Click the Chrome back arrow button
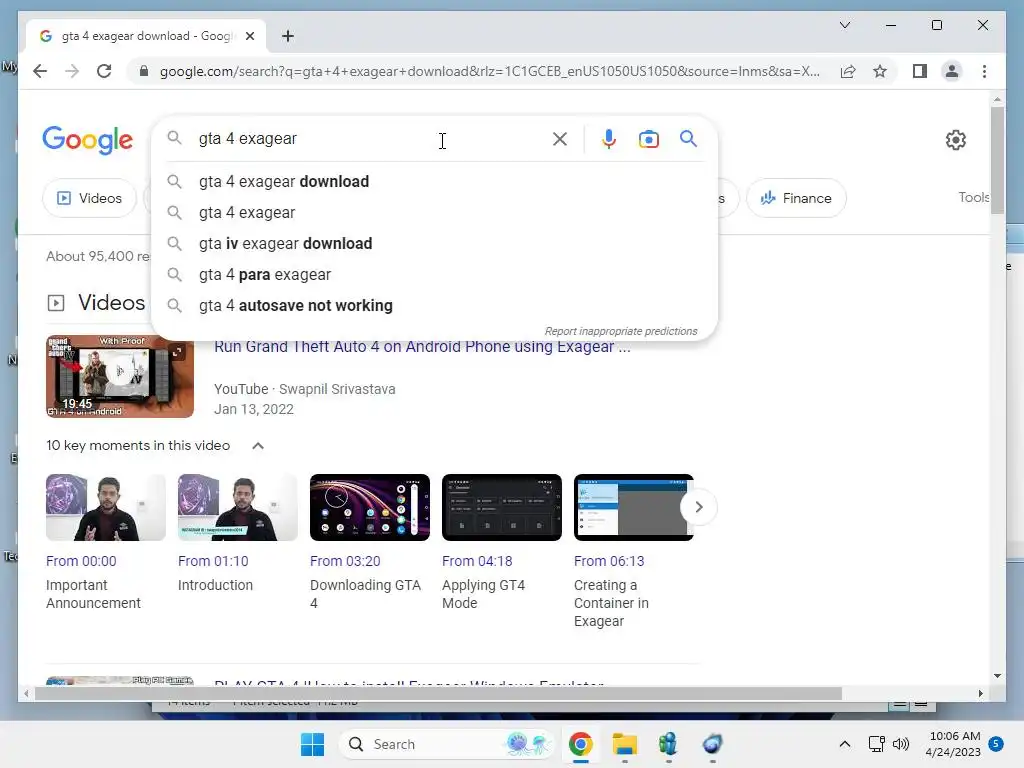This screenshot has width=1024, height=768. click(x=40, y=71)
